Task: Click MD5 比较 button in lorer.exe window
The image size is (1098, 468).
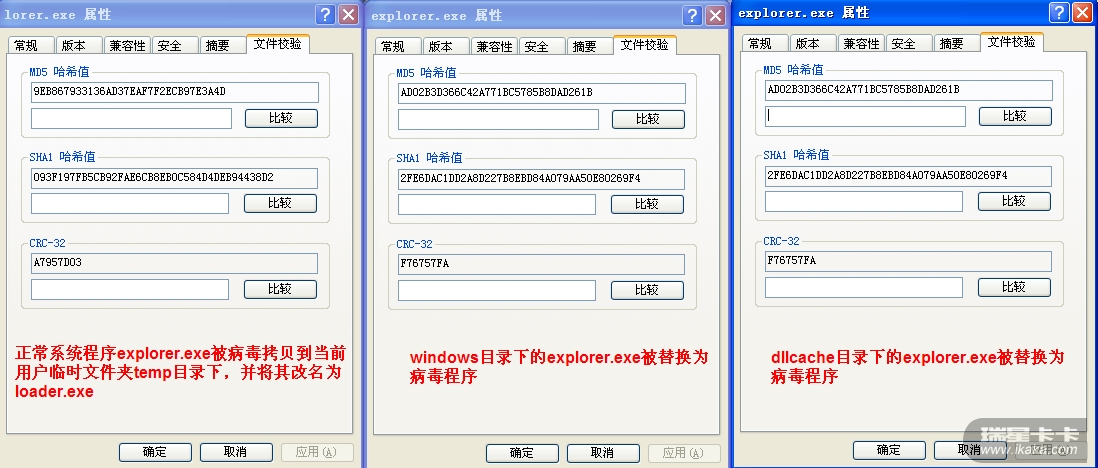Action: point(281,118)
